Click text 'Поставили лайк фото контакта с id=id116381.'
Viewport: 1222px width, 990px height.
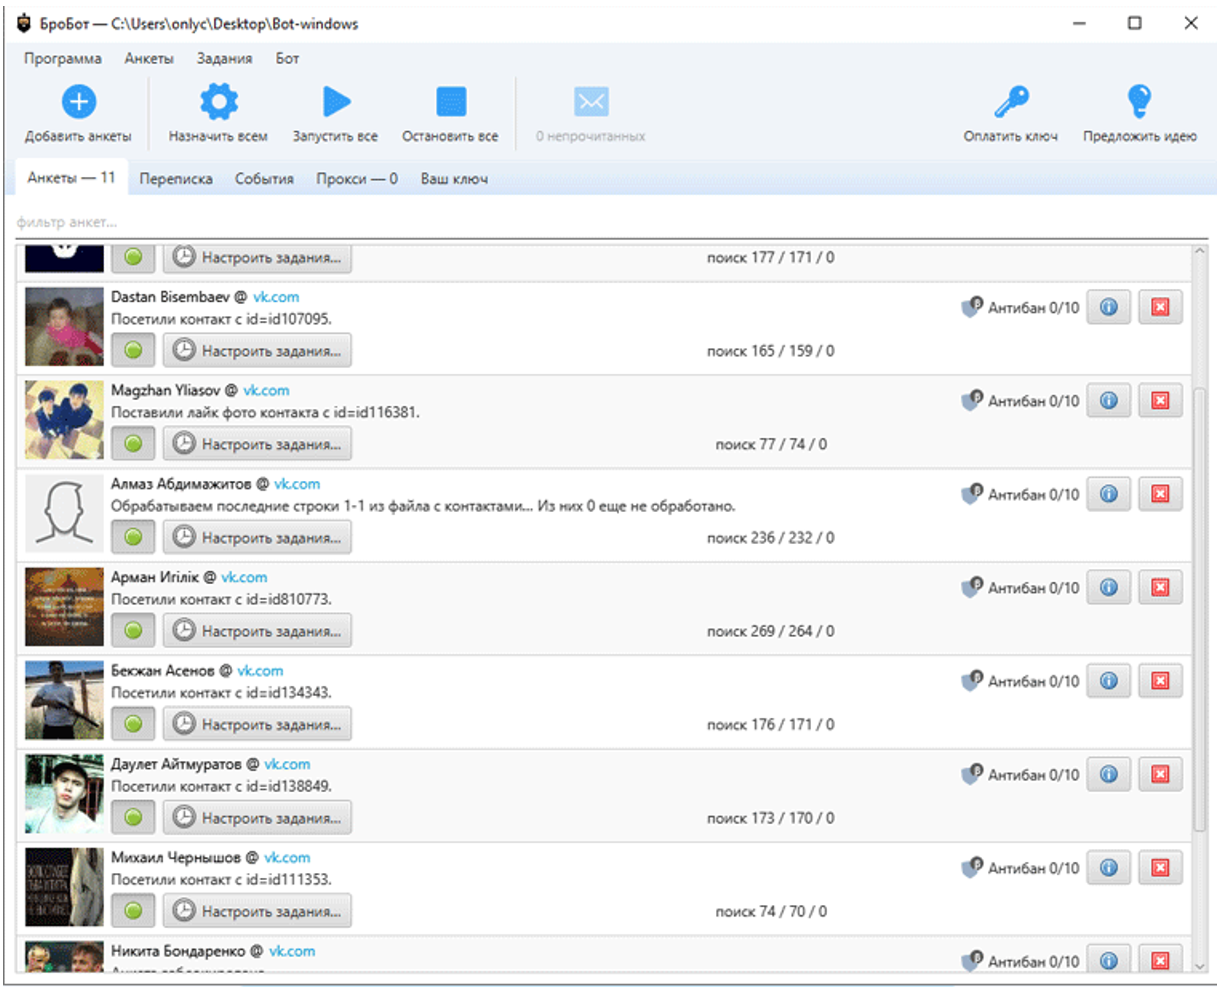coord(265,412)
